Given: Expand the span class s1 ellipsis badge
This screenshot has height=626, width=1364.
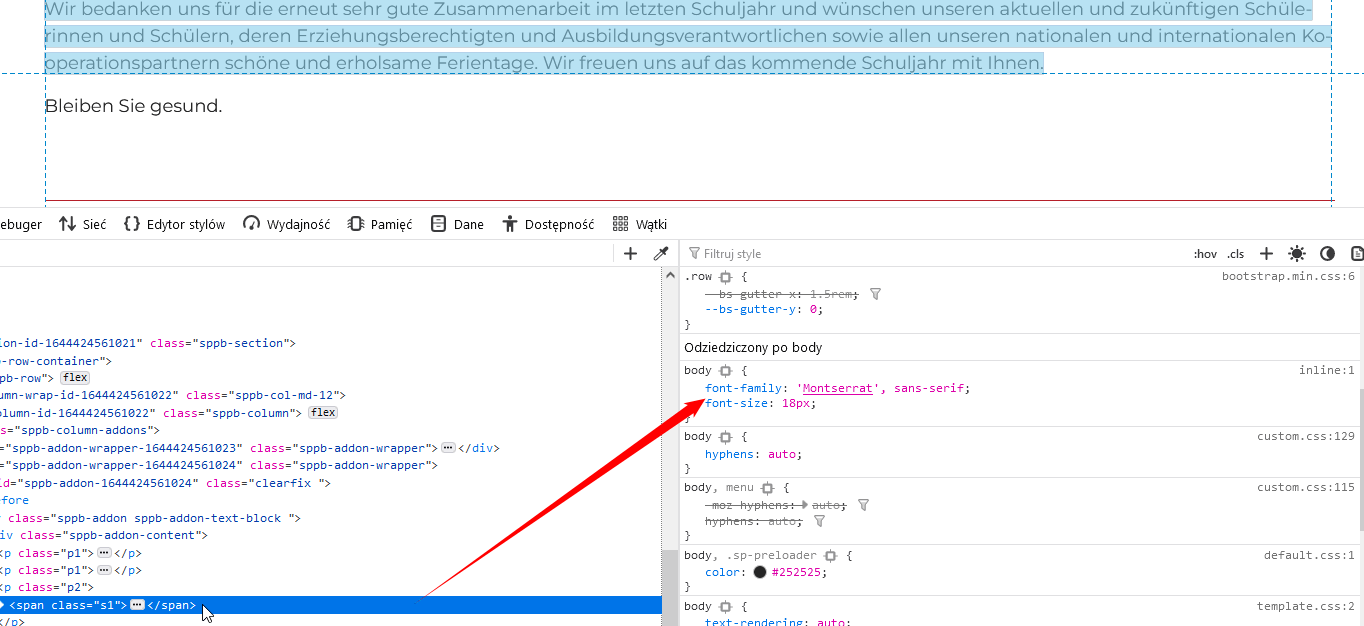Looking at the screenshot, I should click(137, 605).
